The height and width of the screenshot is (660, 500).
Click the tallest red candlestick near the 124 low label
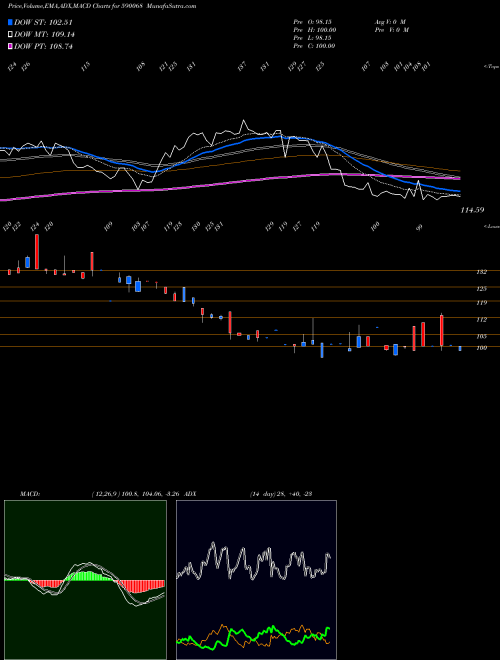[37, 252]
